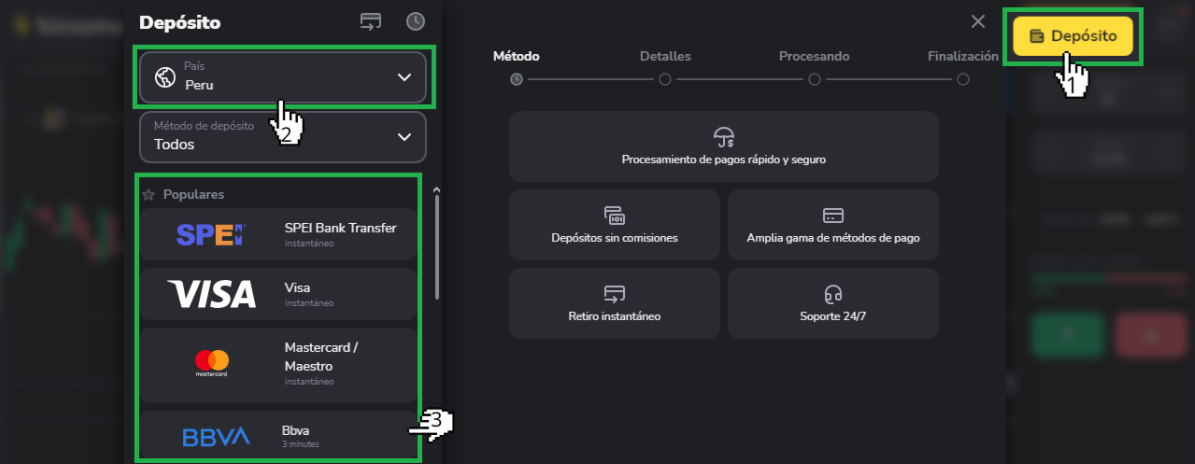Click the Depósitos sin comisiones card

(x=614, y=225)
